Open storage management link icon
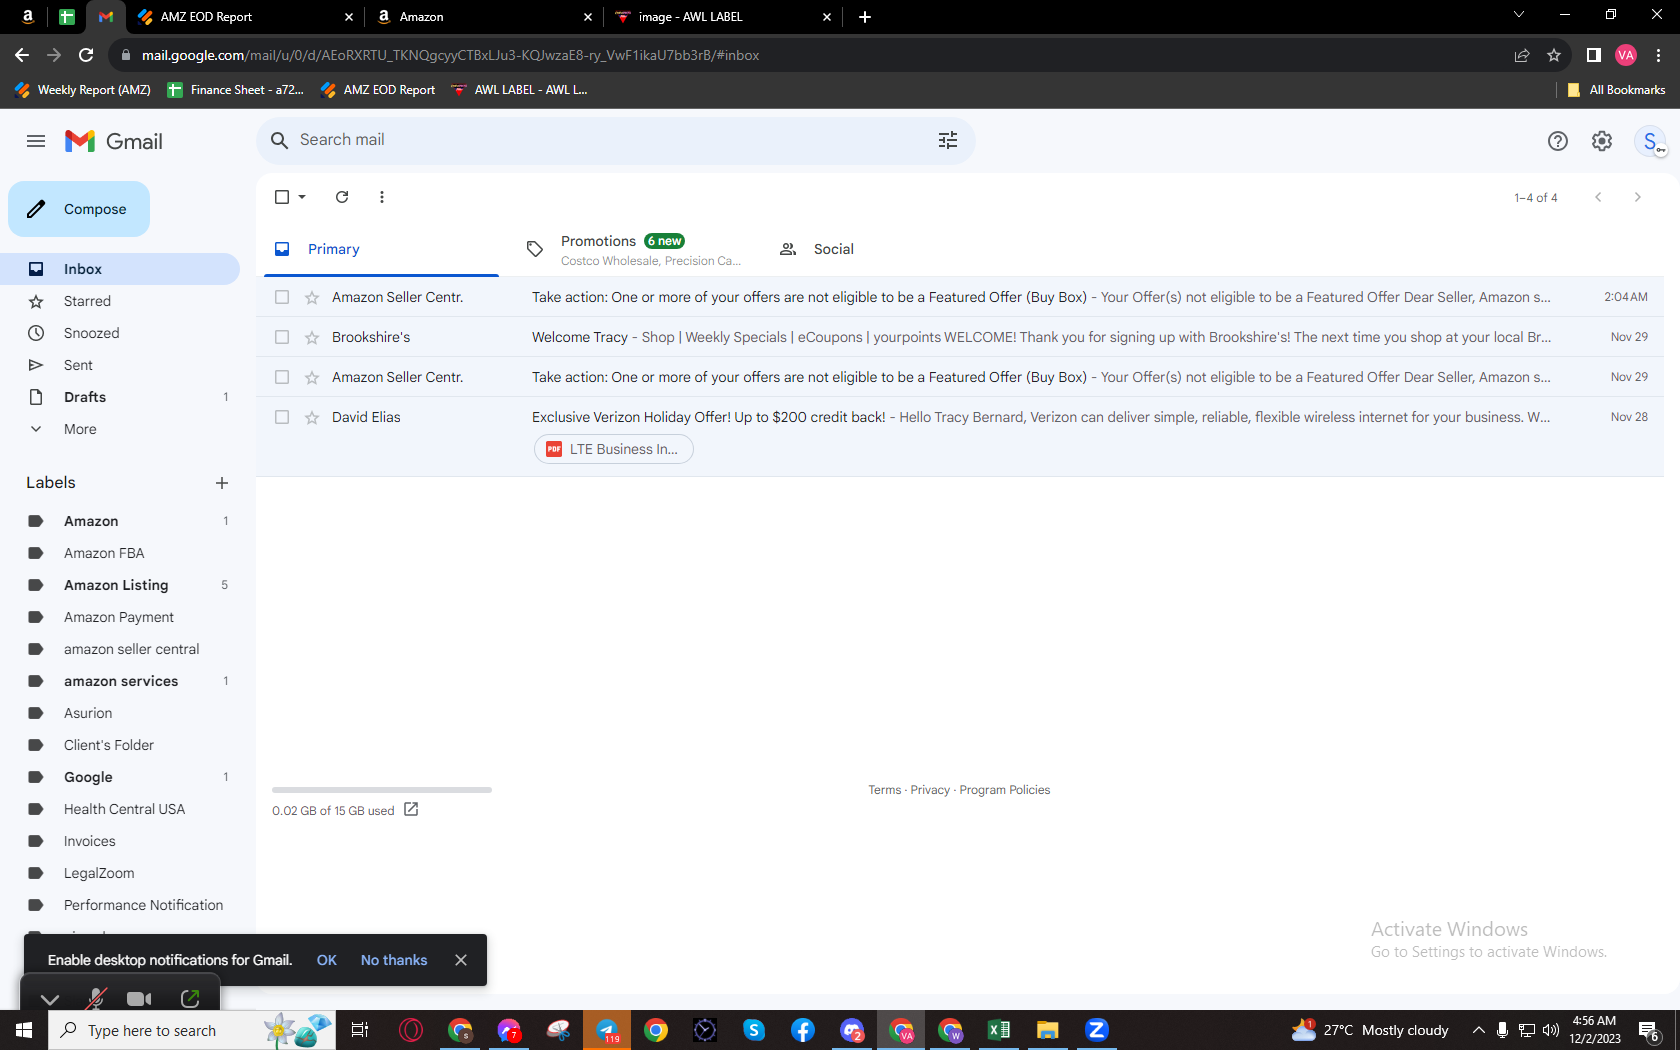1680x1050 pixels. tap(411, 809)
